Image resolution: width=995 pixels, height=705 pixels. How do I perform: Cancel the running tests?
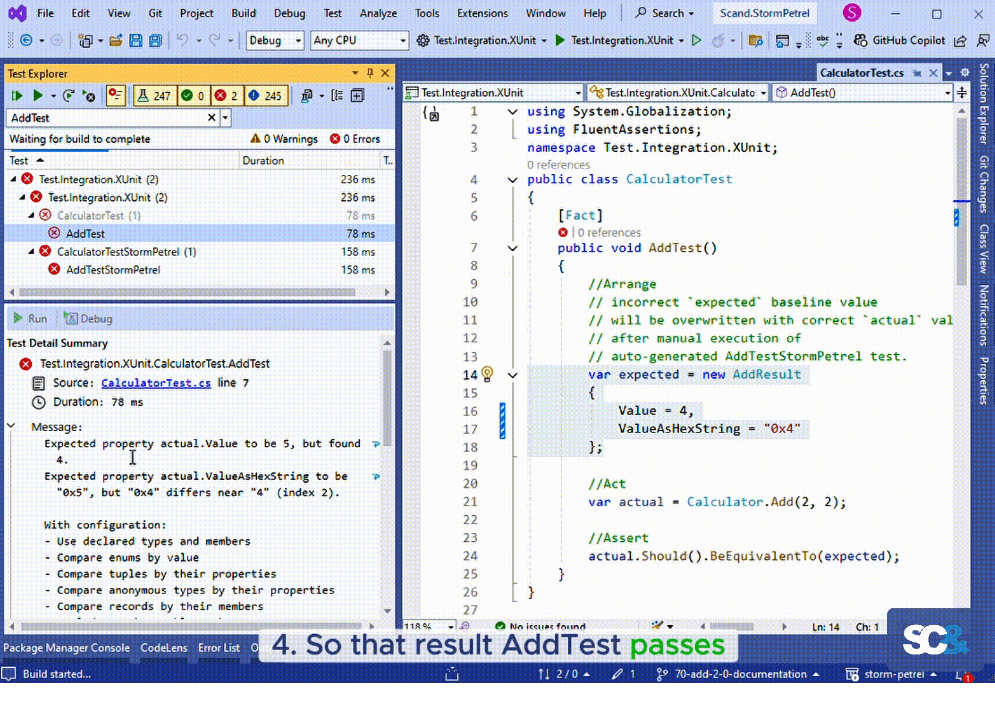pyautogui.click(x=89, y=96)
